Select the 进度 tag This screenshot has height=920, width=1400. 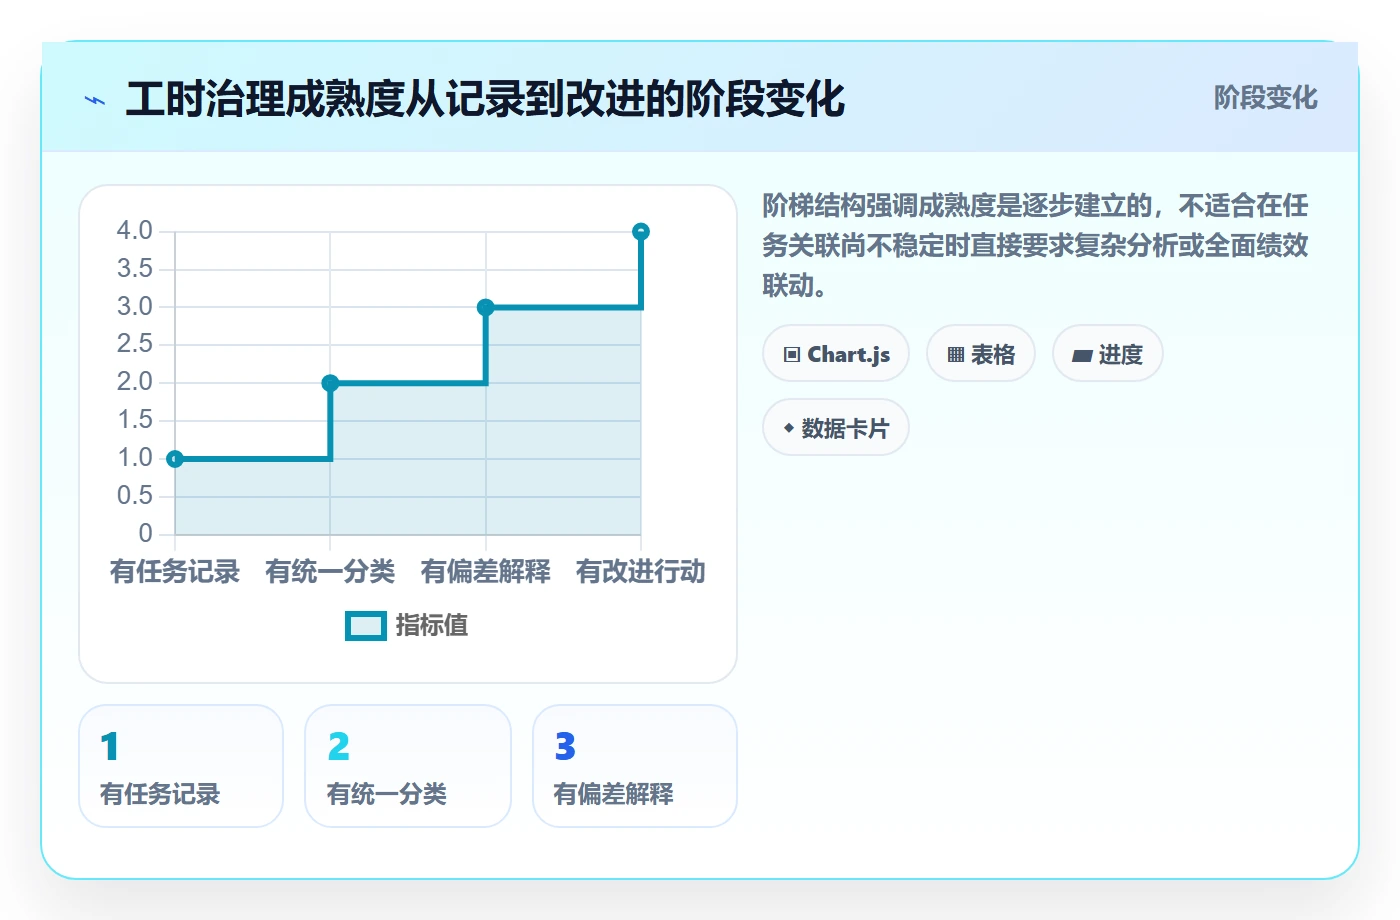click(1108, 354)
